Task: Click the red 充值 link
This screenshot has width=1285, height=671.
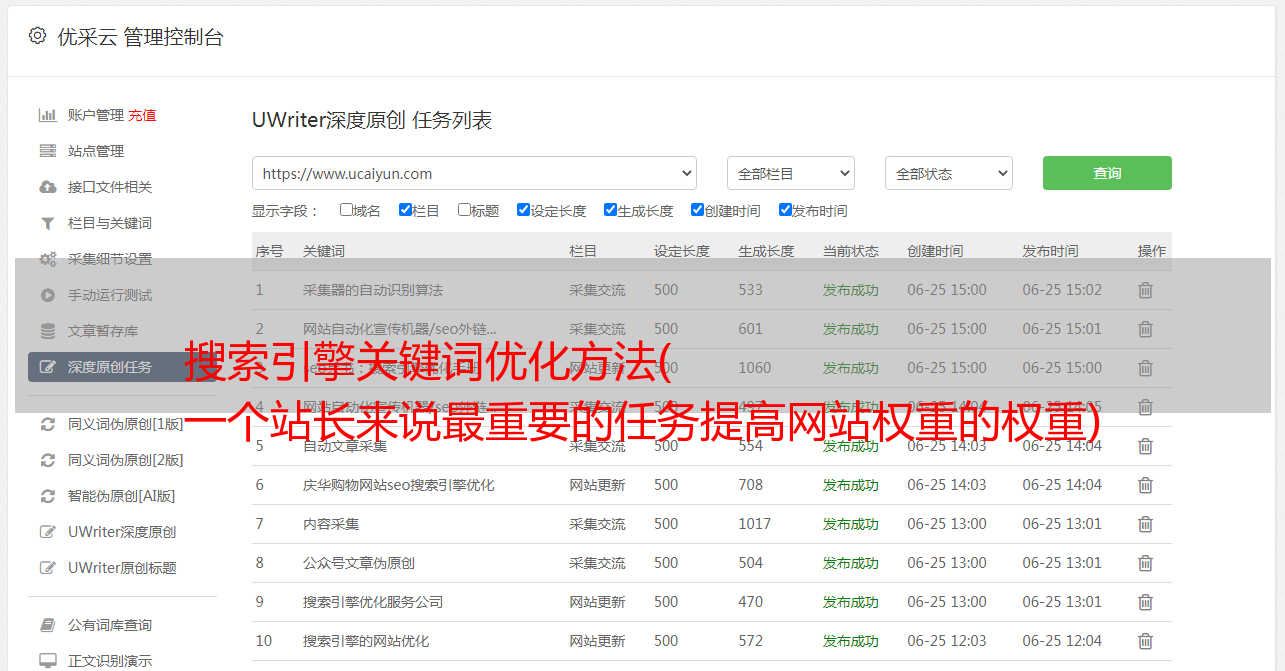Action: pyautogui.click(x=142, y=115)
